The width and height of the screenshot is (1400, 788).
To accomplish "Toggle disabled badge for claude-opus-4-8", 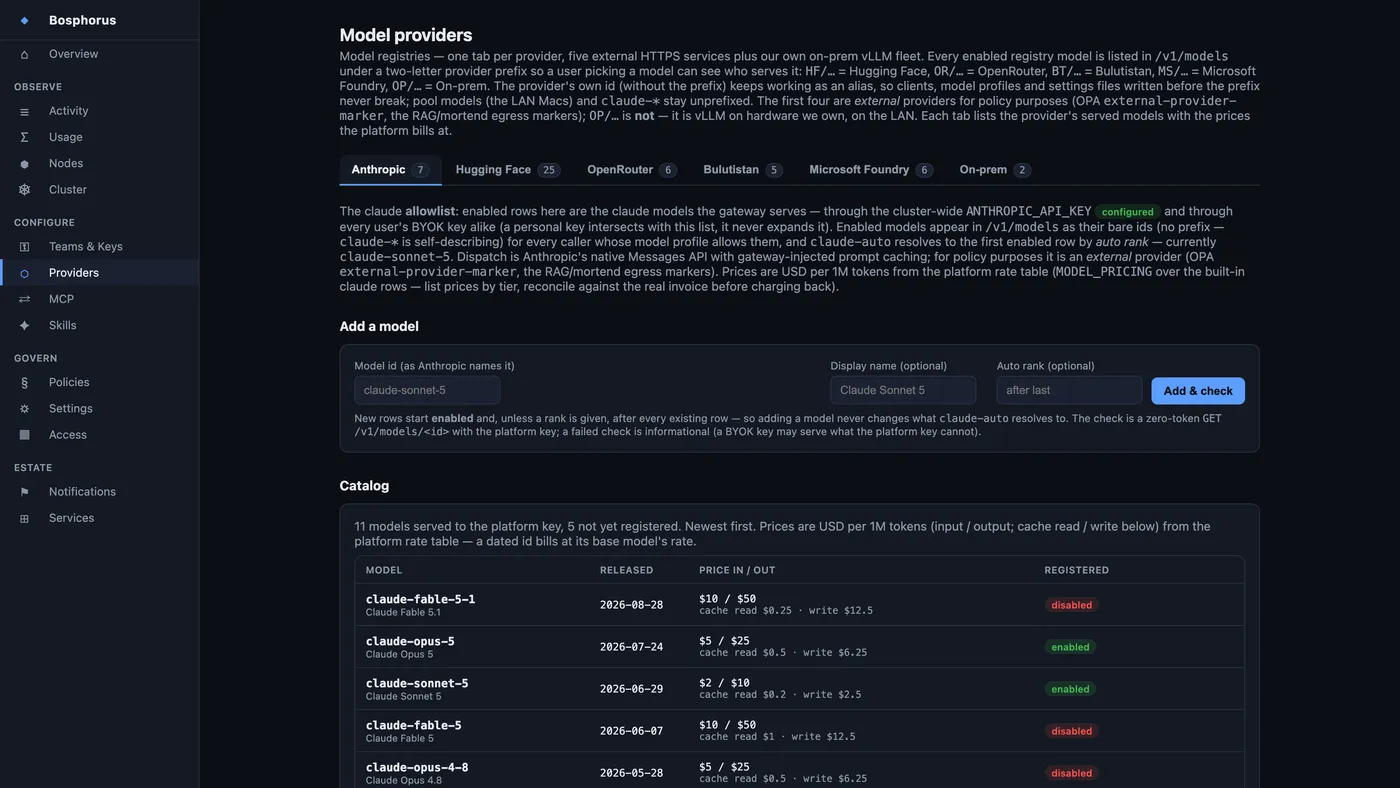I will pos(1071,773).
